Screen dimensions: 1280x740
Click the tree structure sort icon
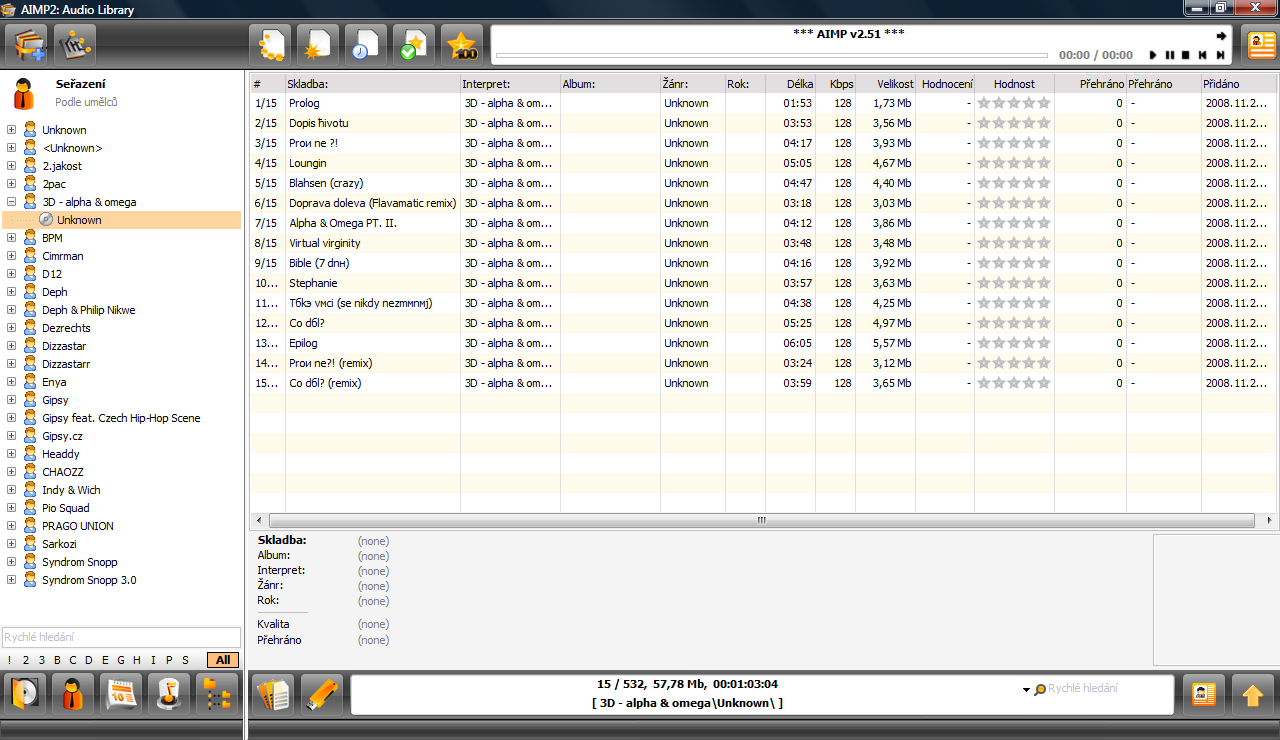[x=216, y=694]
